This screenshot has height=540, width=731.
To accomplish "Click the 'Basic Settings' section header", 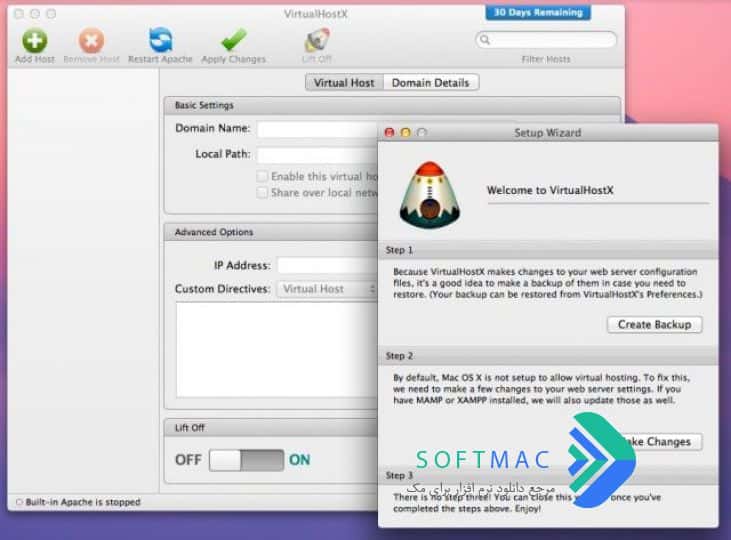I will pyautogui.click(x=204, y=105).
